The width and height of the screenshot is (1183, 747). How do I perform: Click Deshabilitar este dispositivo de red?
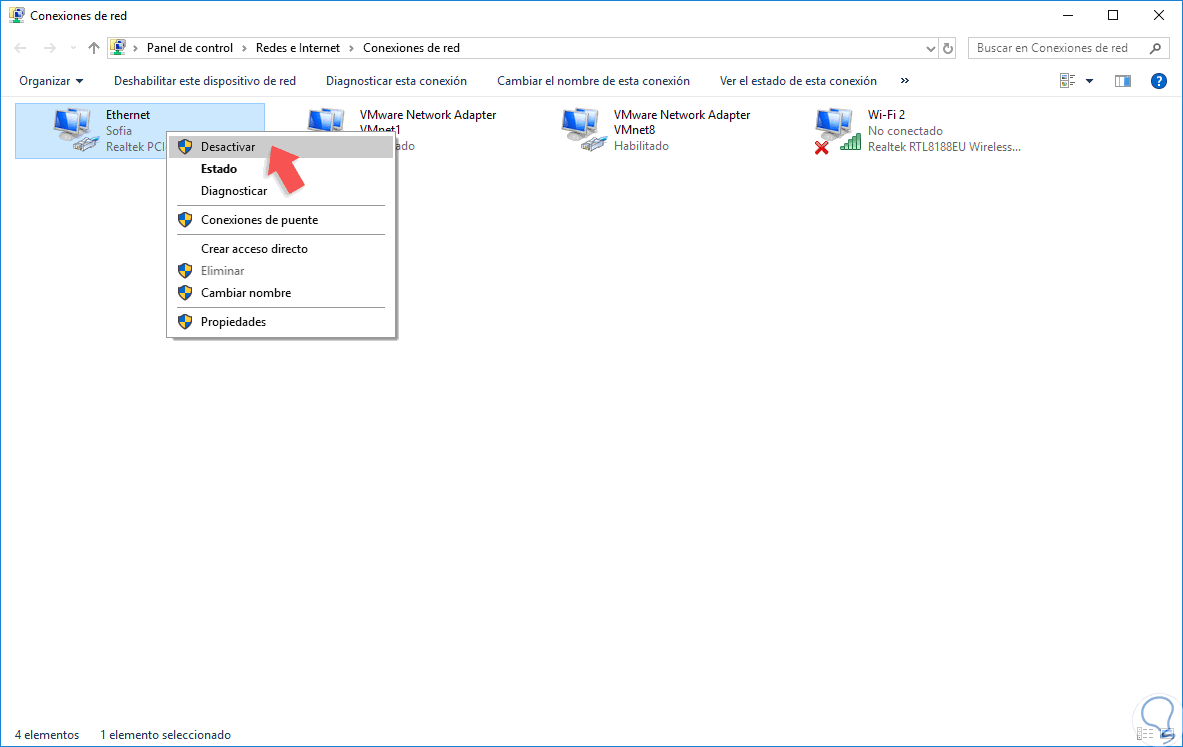[204, 81]
